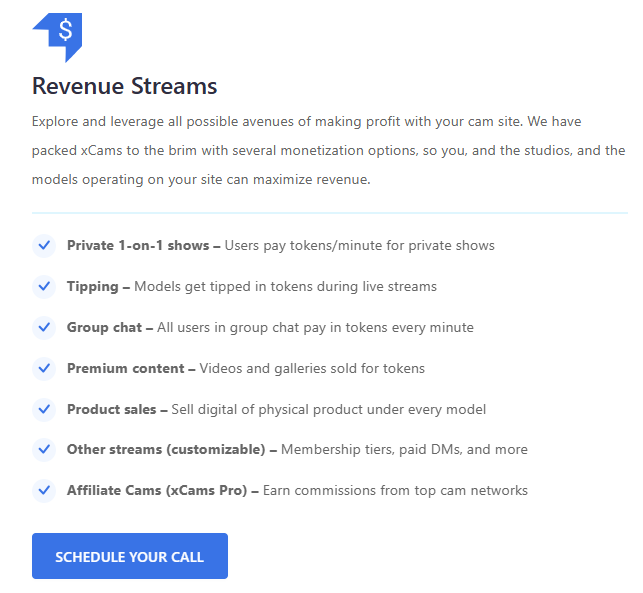The width and height of the screenshot is (643, 593).
Task: Click the 'packed xCams to the brim' line
Action: 328,151
